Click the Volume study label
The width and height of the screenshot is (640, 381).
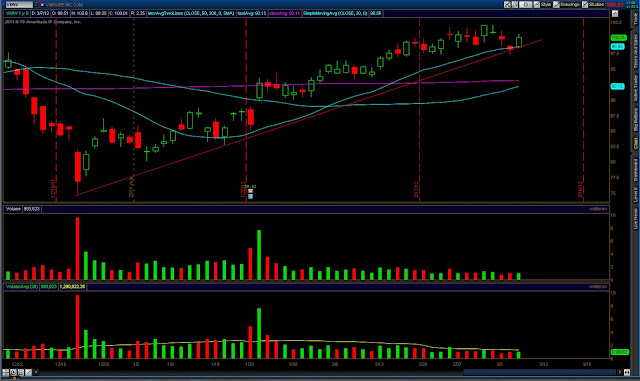(13, 209)
